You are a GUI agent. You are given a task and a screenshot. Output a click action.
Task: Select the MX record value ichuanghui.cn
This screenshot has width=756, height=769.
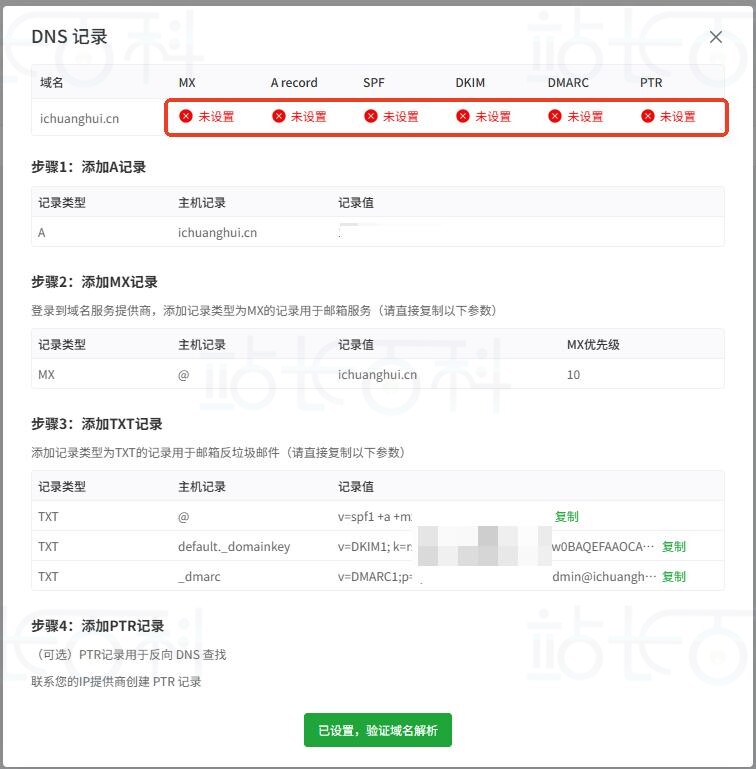[x=377, y=375]
